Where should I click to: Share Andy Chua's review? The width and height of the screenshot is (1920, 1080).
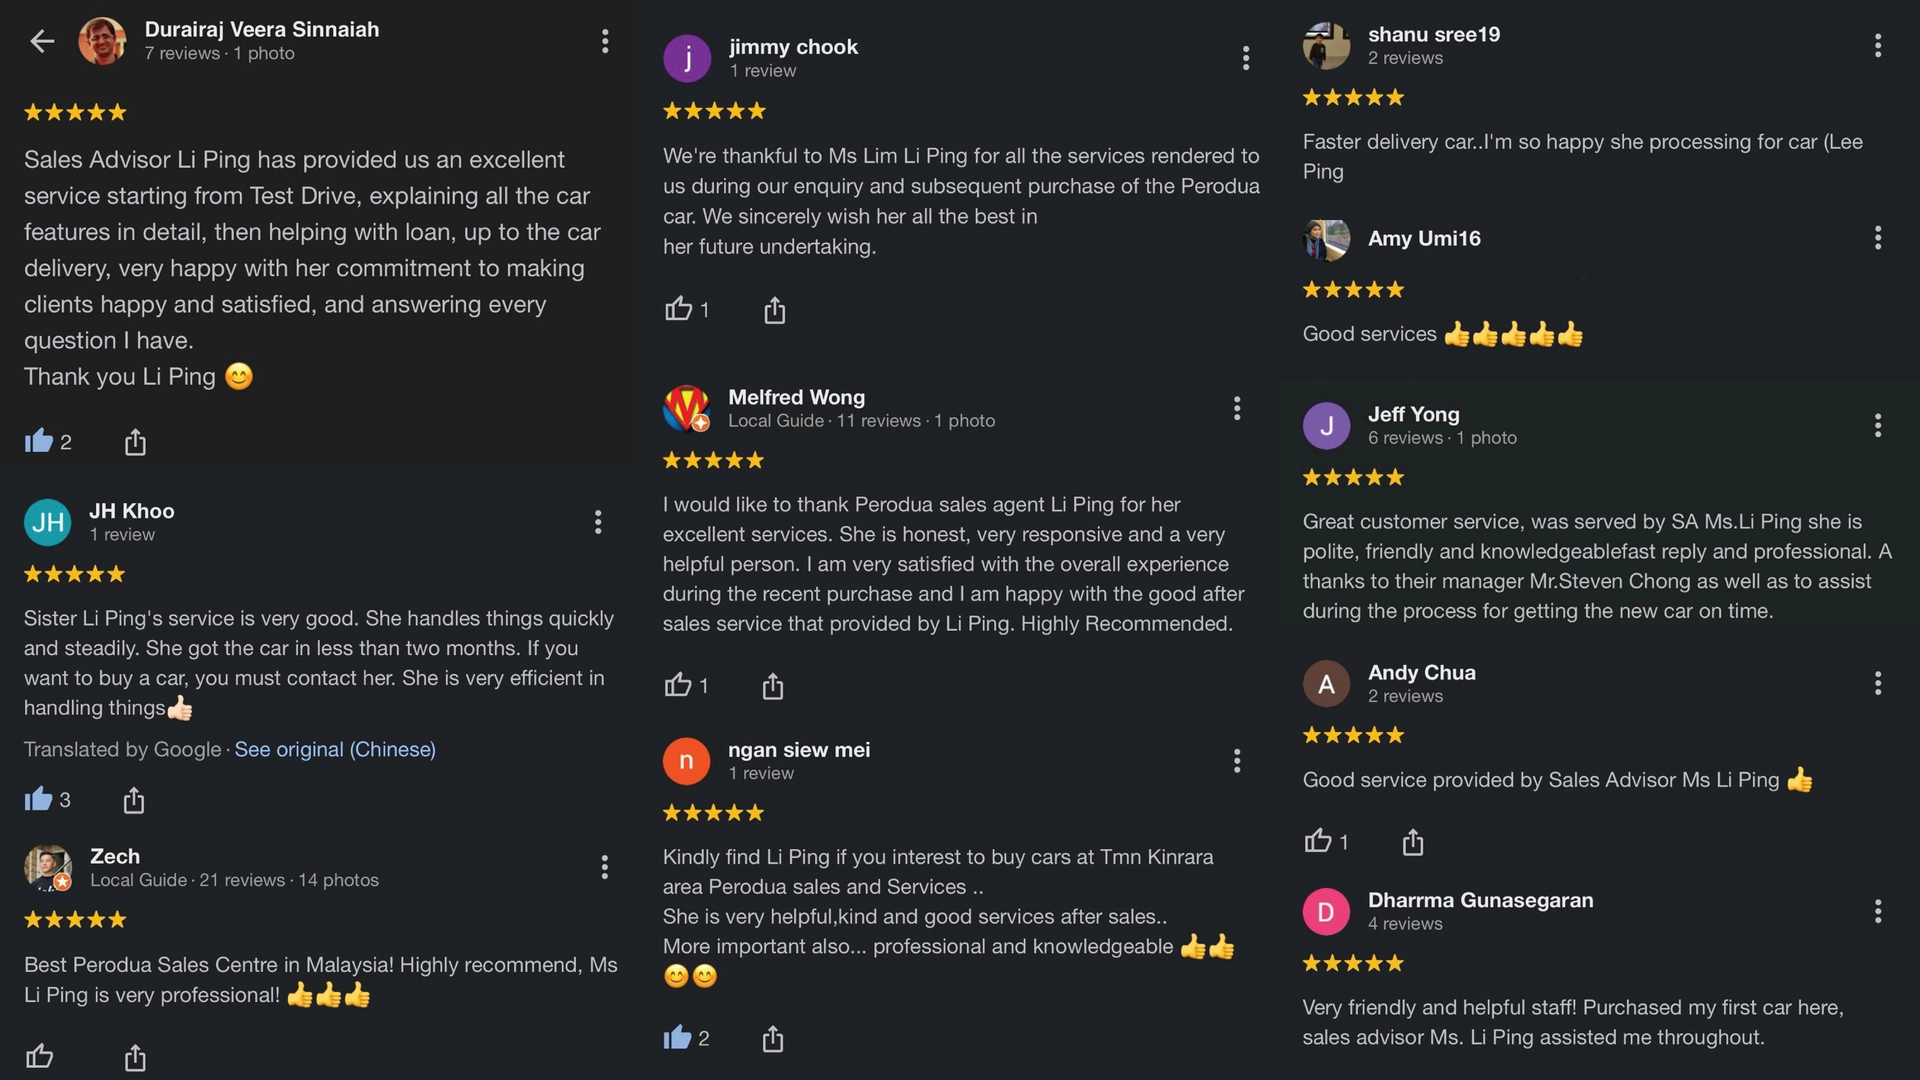tap(1412, 842)
